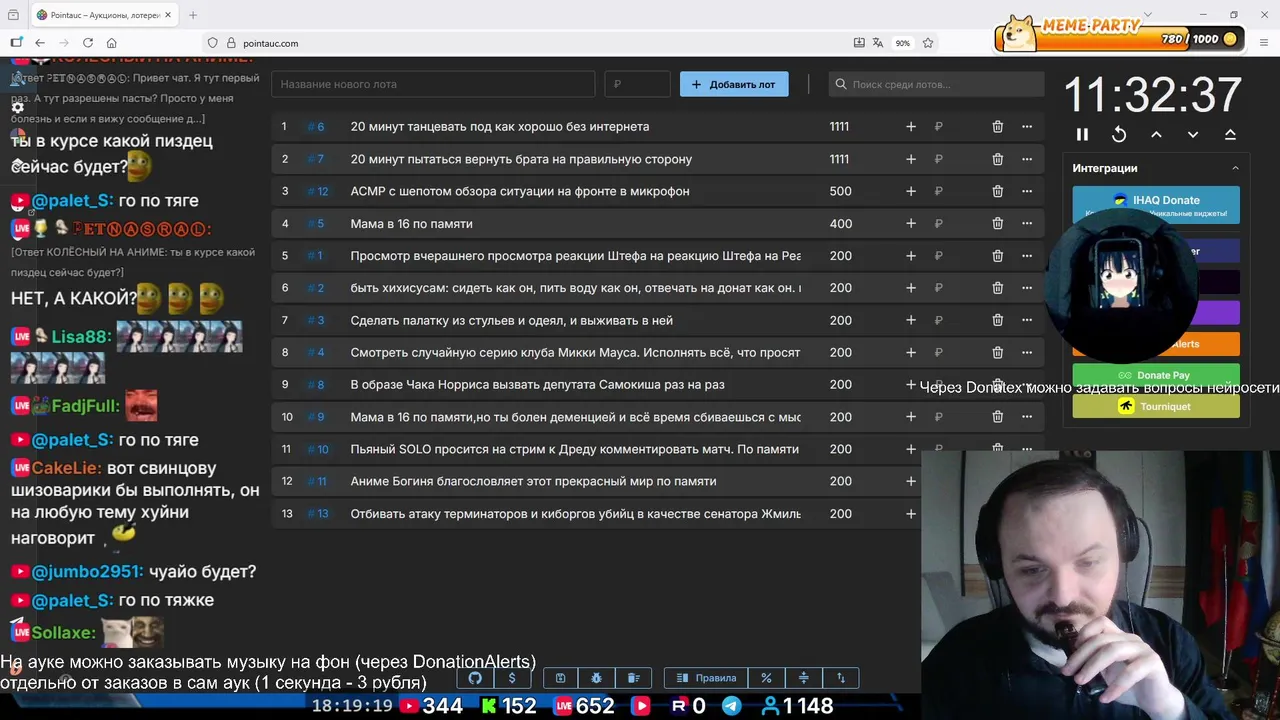This screenshot has height=720, width=1280.
Task: Add amount to lot 'Мама в 16 по памяти'
Action: point(910,224)
